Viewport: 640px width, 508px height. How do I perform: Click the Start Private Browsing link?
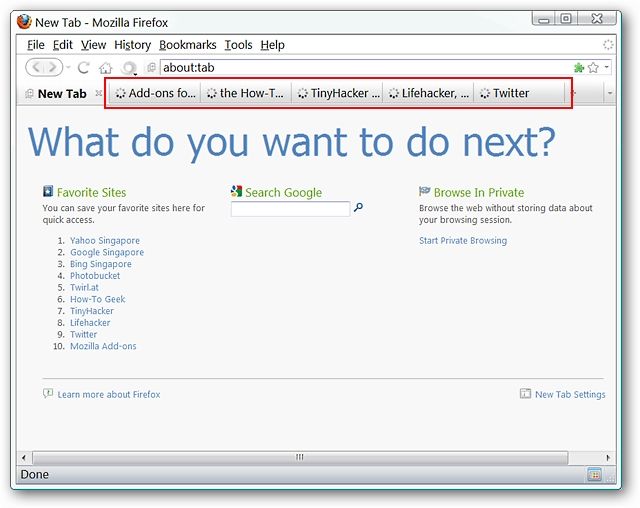[463, 241]
